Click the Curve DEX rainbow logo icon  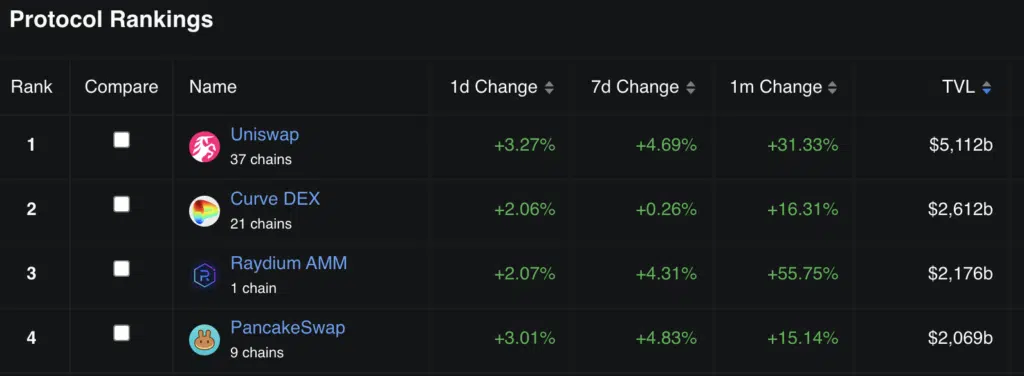(x=204, y=211)
